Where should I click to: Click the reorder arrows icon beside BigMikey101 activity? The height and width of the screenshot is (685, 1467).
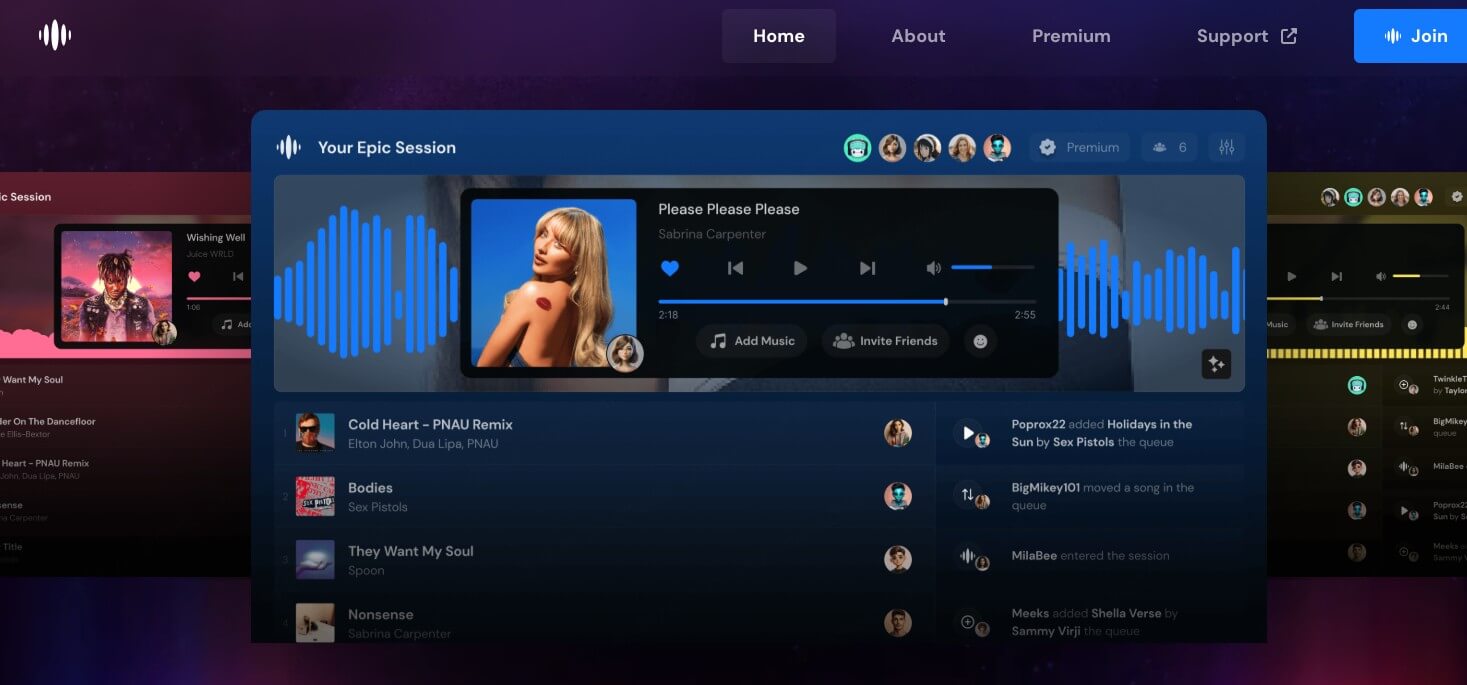968,495
